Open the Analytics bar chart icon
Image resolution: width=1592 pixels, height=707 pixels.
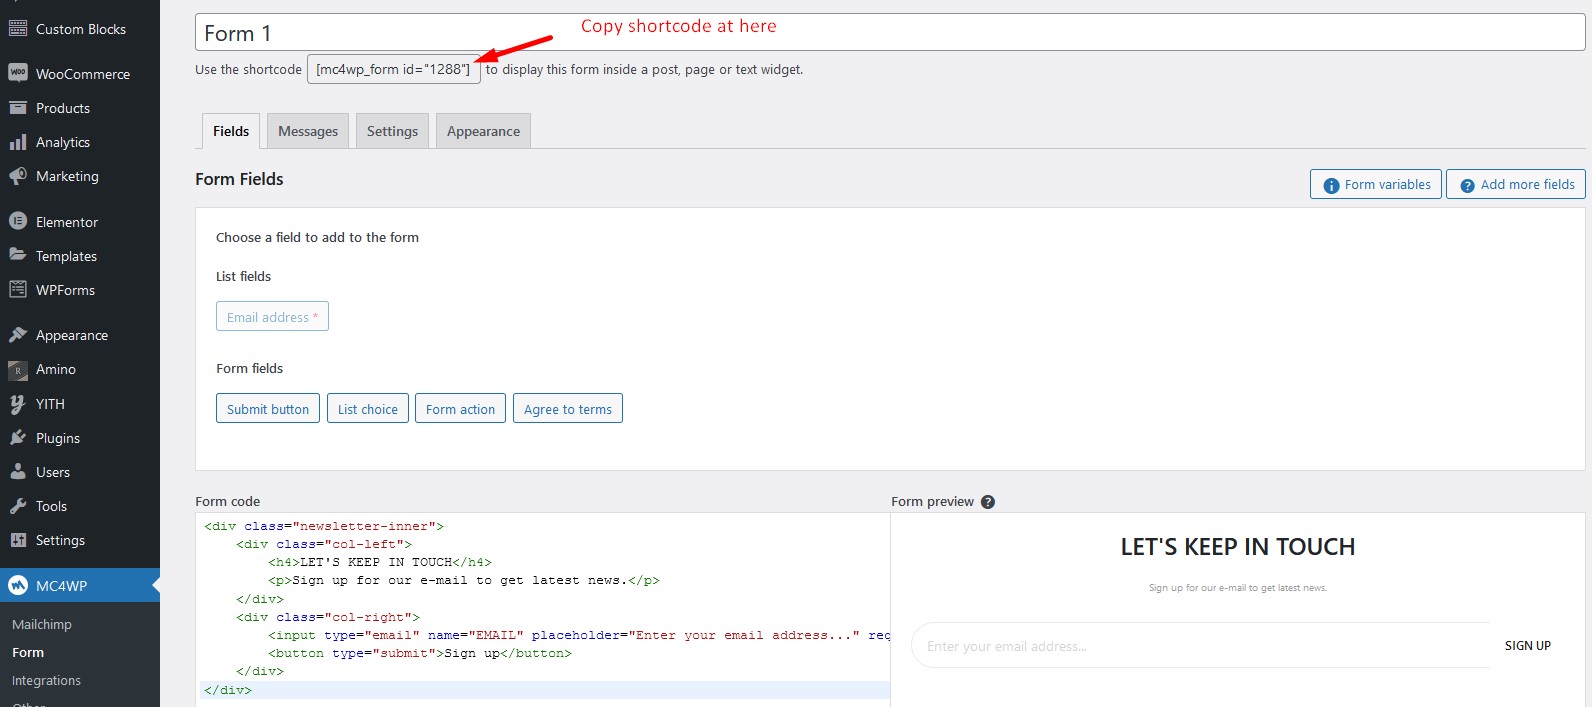17,142
